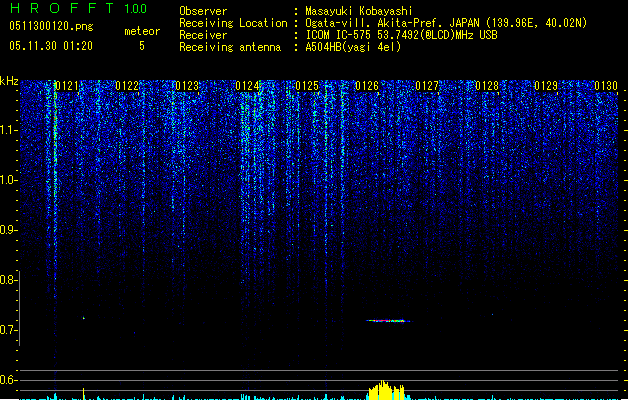Click the yellow signal intensity peak at bottom
629x400 pixels.
pyautogui.click(x=386, y=390)
